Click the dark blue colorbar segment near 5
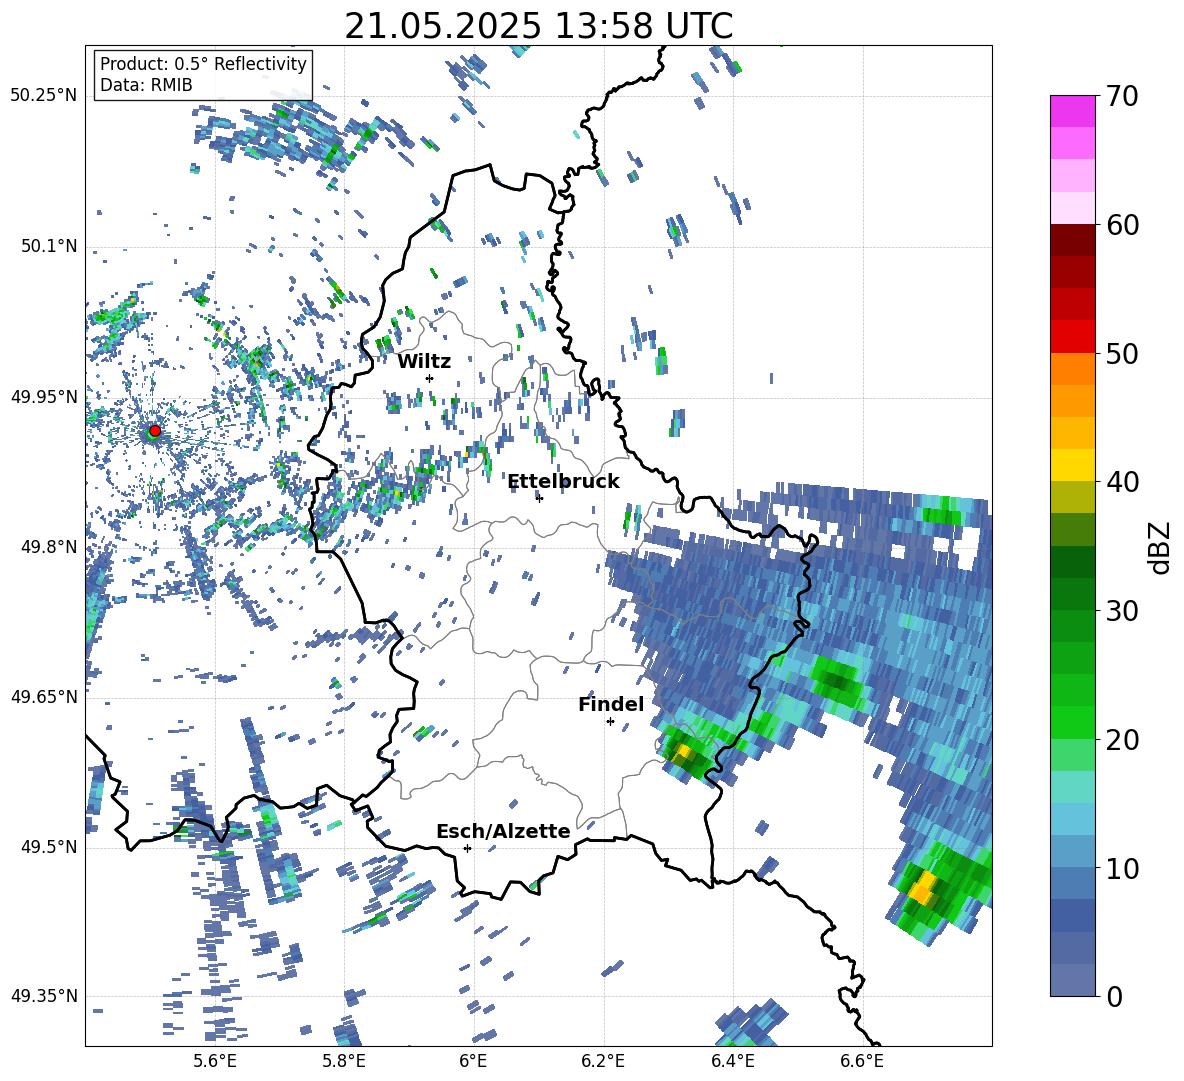 [1072, 916]
